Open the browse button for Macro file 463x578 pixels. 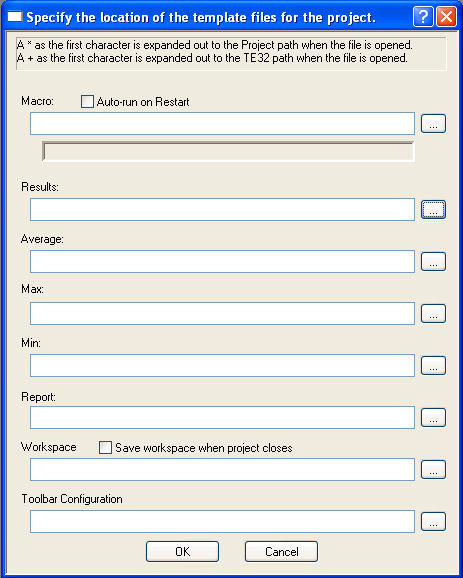tap(433, 123)
